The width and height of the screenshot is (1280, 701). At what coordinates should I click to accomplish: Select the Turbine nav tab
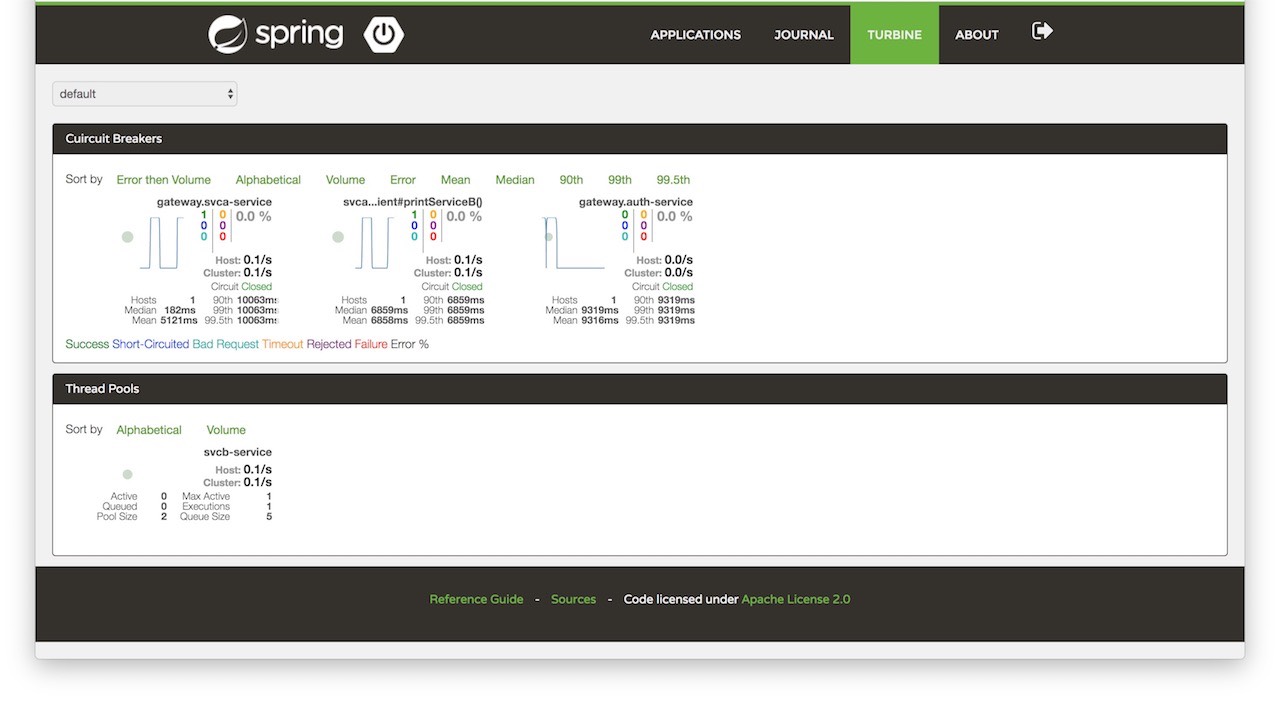click(x=894, y=34)
